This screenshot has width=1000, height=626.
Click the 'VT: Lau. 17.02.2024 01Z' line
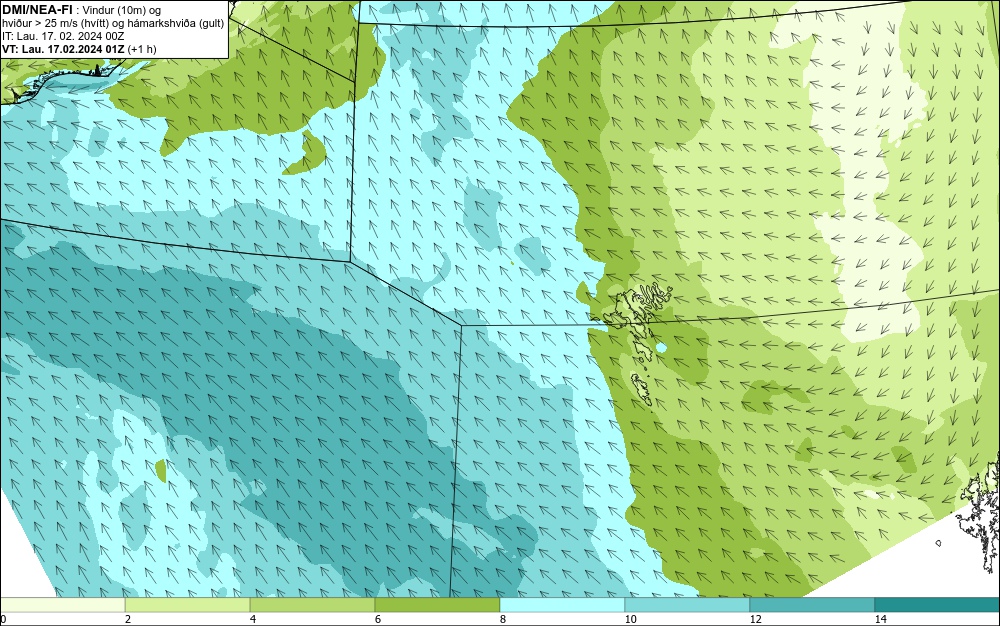pyautogui.click(x=64, y=49)
